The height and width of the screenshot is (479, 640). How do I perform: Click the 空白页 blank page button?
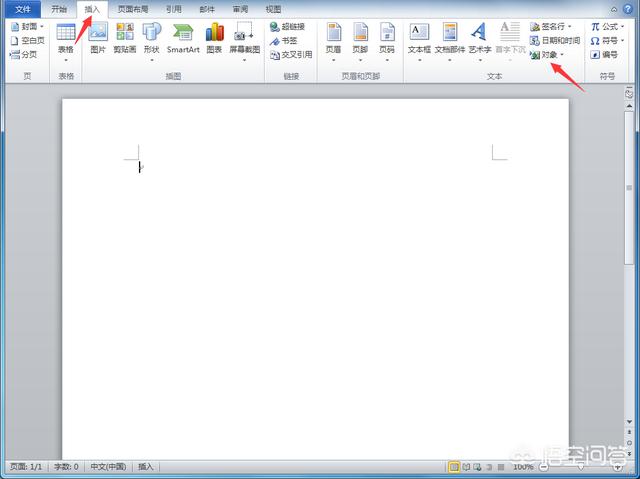28,41
